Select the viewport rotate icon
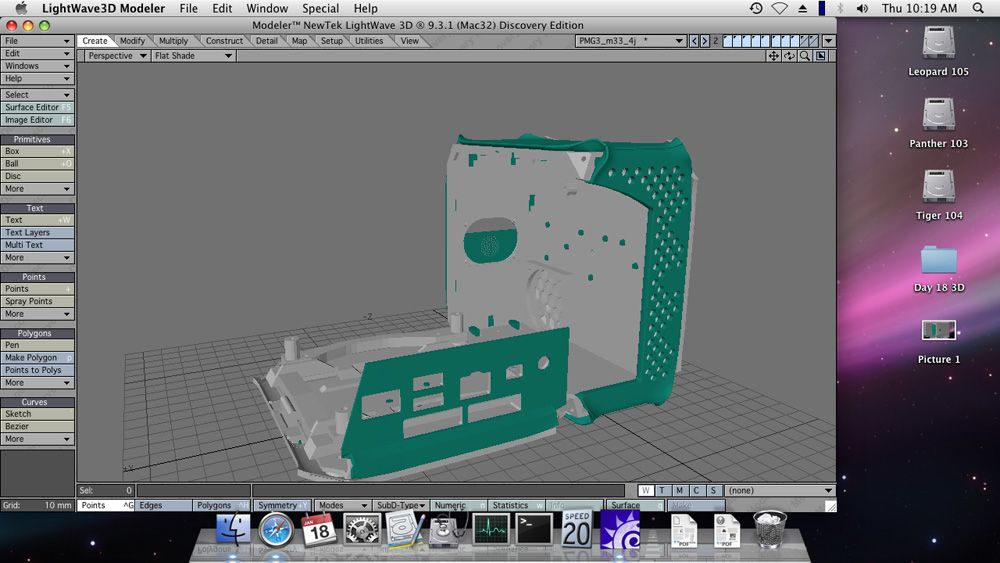The image size is (1000, 563). click(x=789, y=56)
